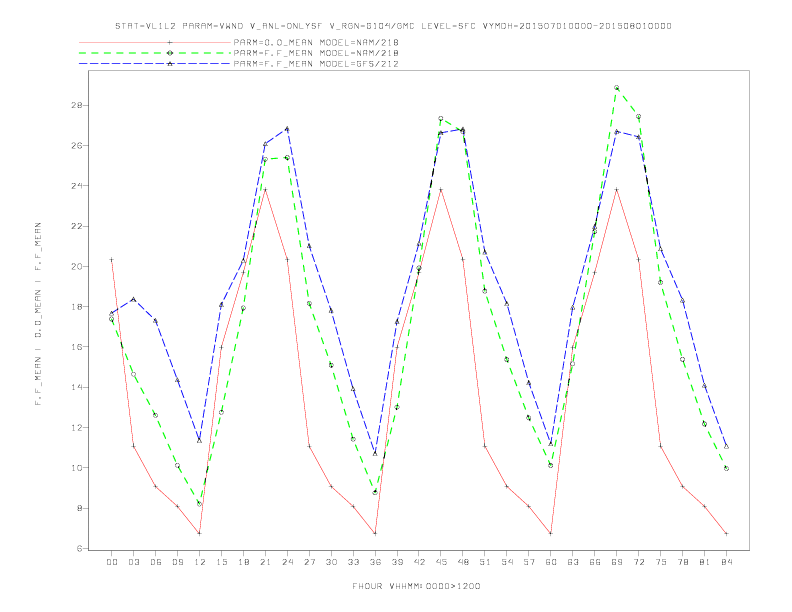Click x-axis tick label 45

click(x=441, y=562)
